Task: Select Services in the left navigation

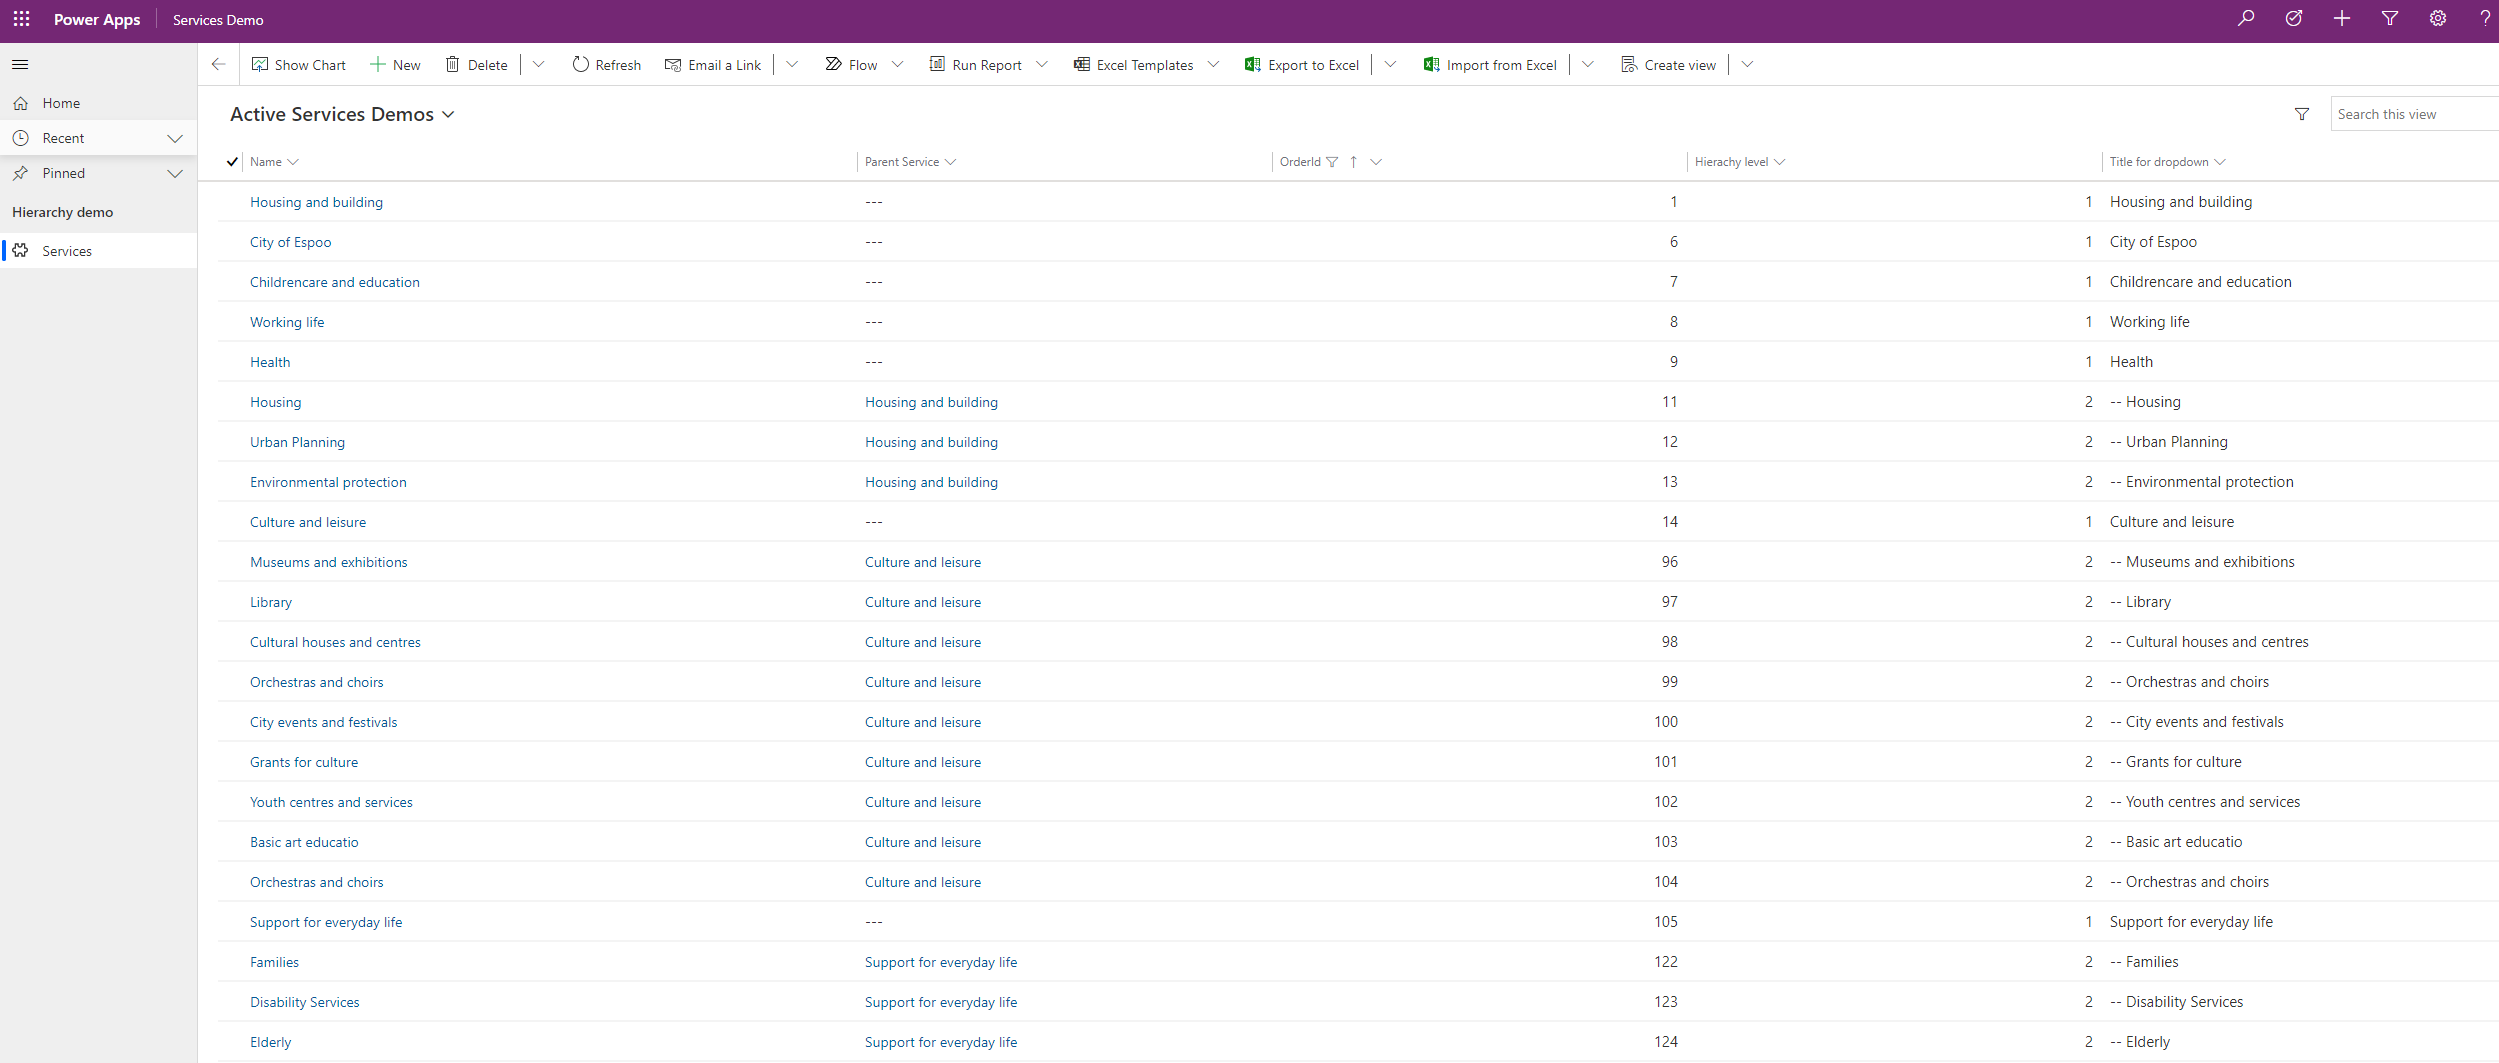Action: [x=67, y=251]
